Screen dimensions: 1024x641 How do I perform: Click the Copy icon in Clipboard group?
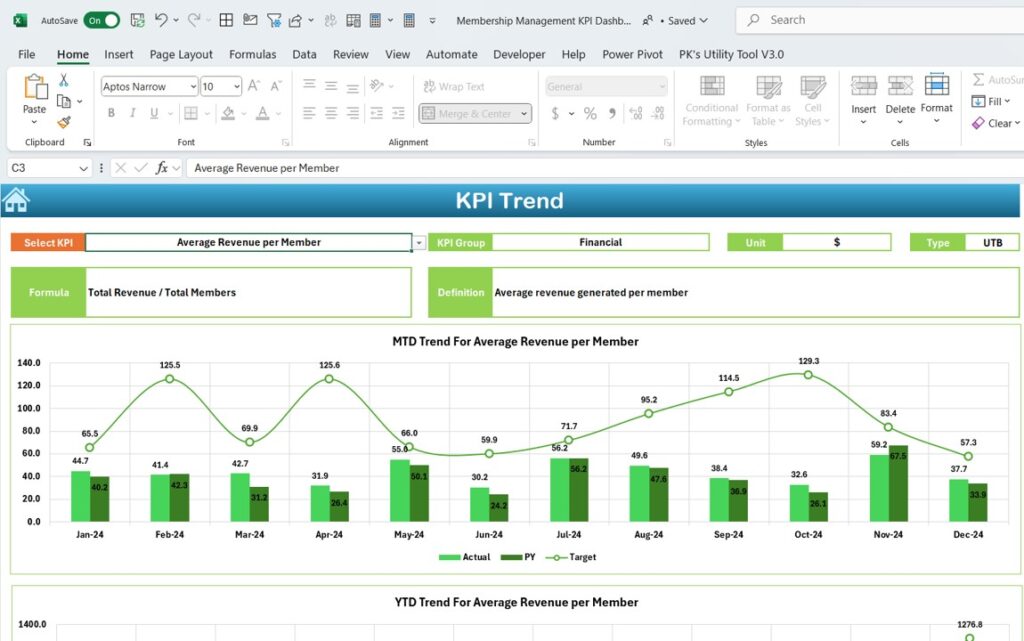(x=64, y=101)
